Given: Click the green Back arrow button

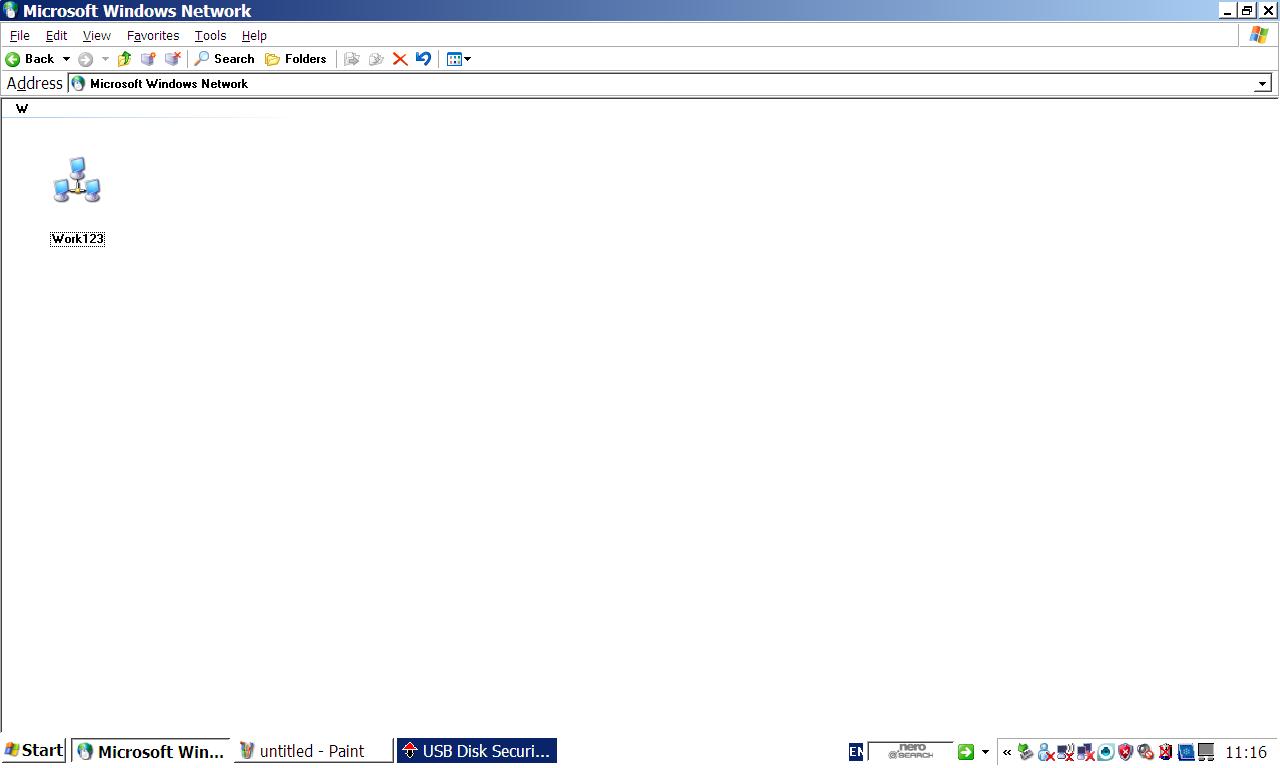Looking at the screenshot, I should [x=30, y=59].
